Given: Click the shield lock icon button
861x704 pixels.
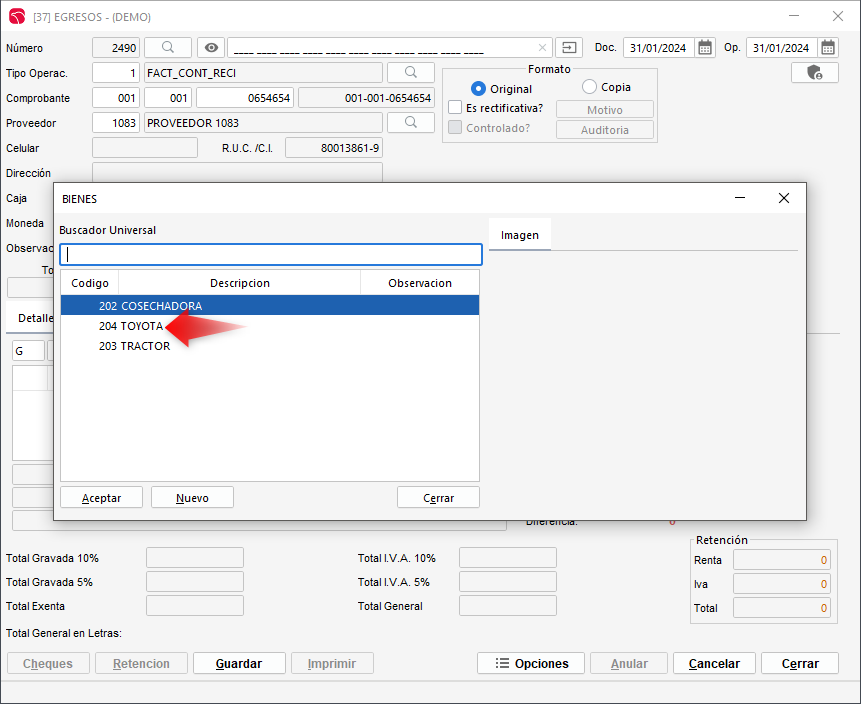Looking at the screenshot, I should coord(814,73).
